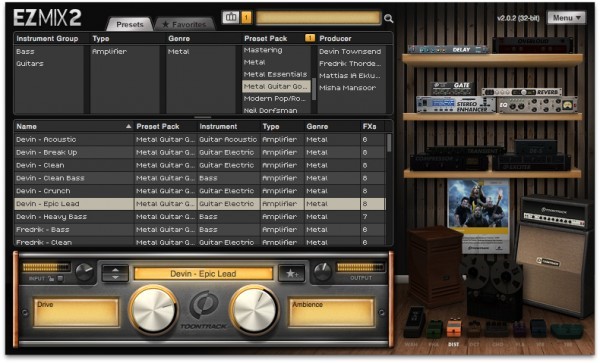The image size is (600, 363).
Task: Click the amplifier head on the cabinet
Action: click(x=555, y=213)
